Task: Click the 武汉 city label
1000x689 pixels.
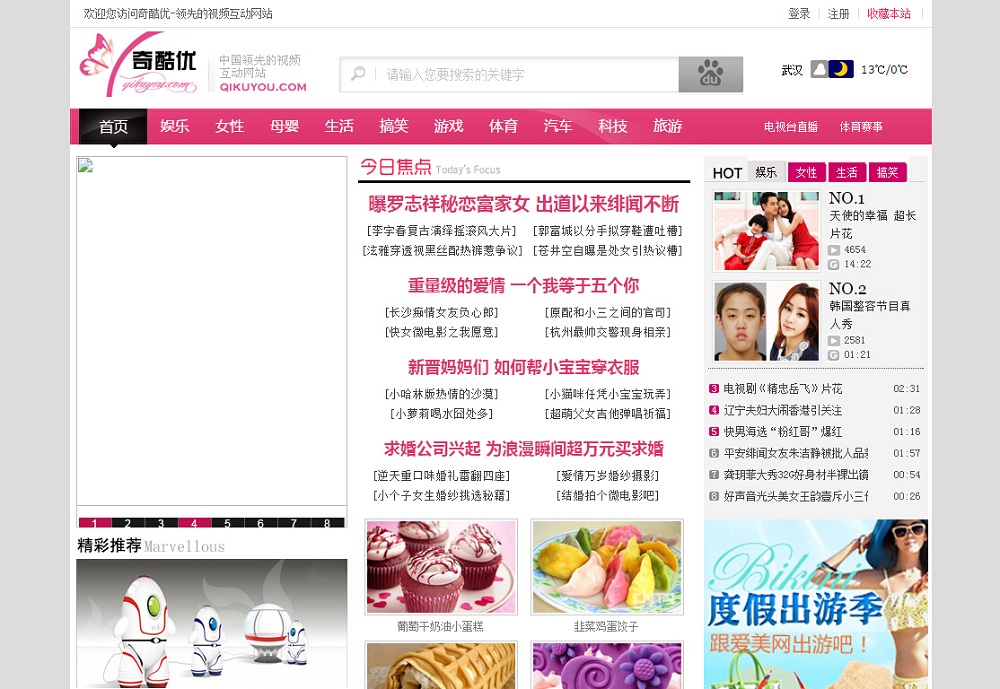Action: (792, 70)
